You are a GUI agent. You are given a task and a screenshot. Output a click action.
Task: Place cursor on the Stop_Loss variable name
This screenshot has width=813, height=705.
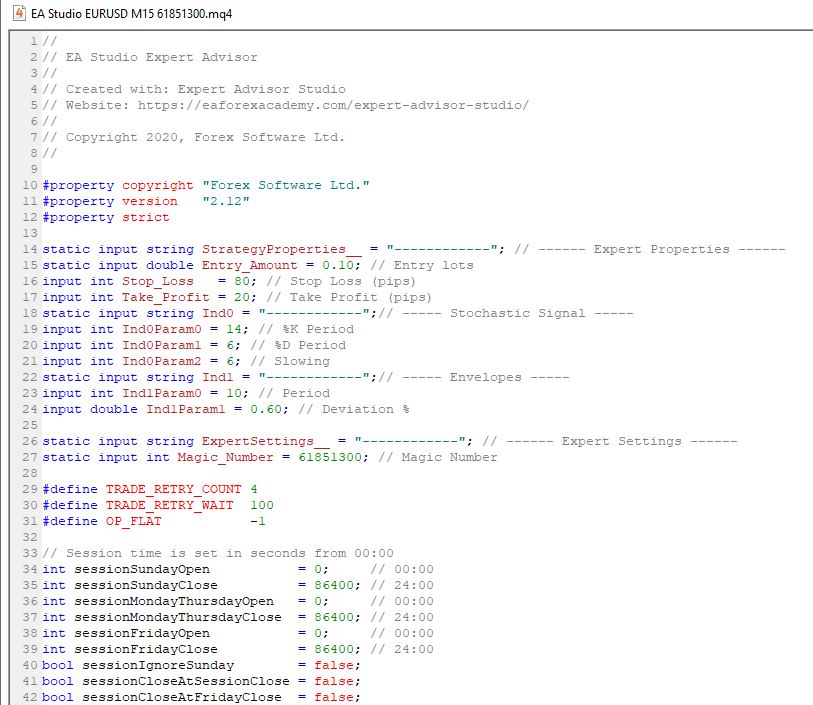(157, 281)
